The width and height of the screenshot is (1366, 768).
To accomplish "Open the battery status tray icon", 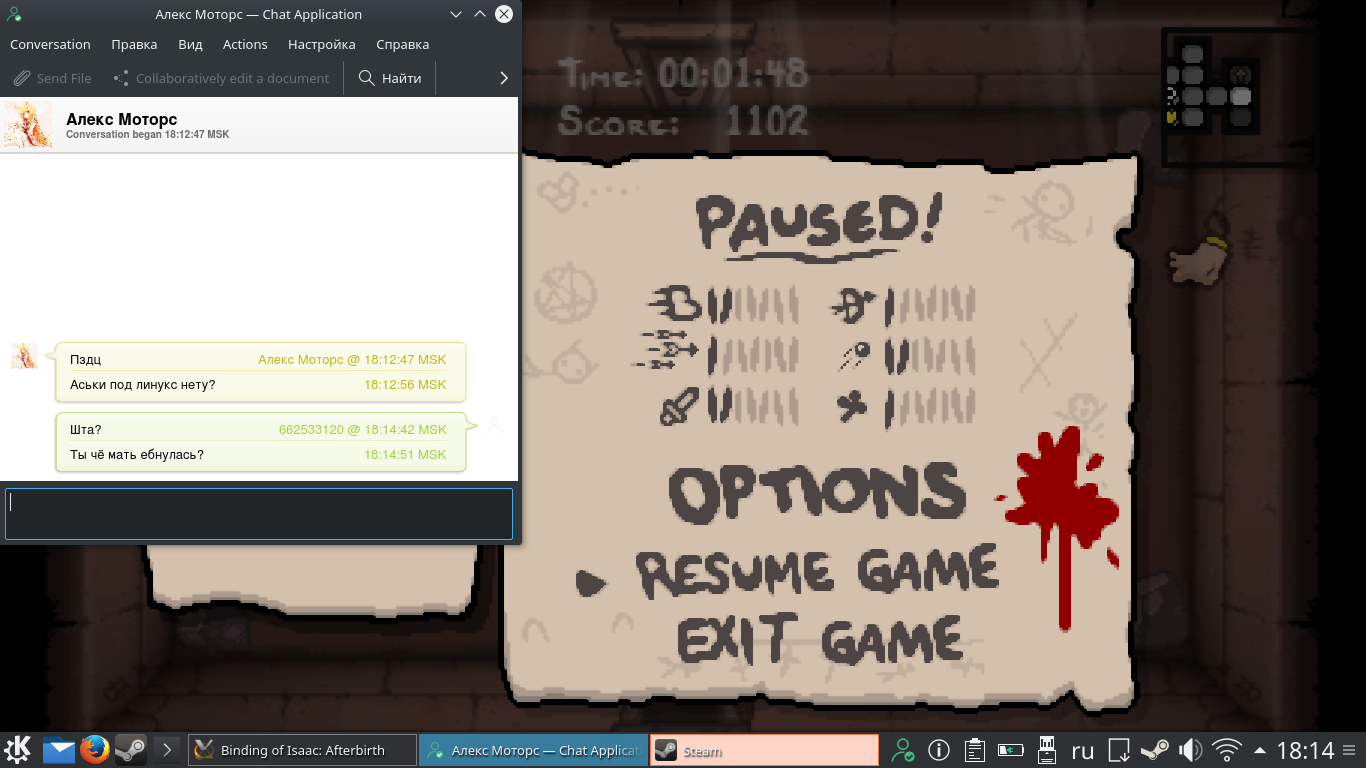I will 1010,749.
